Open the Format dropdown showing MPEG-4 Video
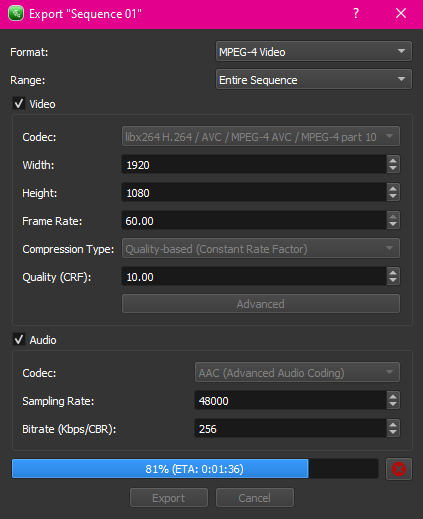Screen dimensions: 423x519 pyautogui.click(x=314, y=52)
